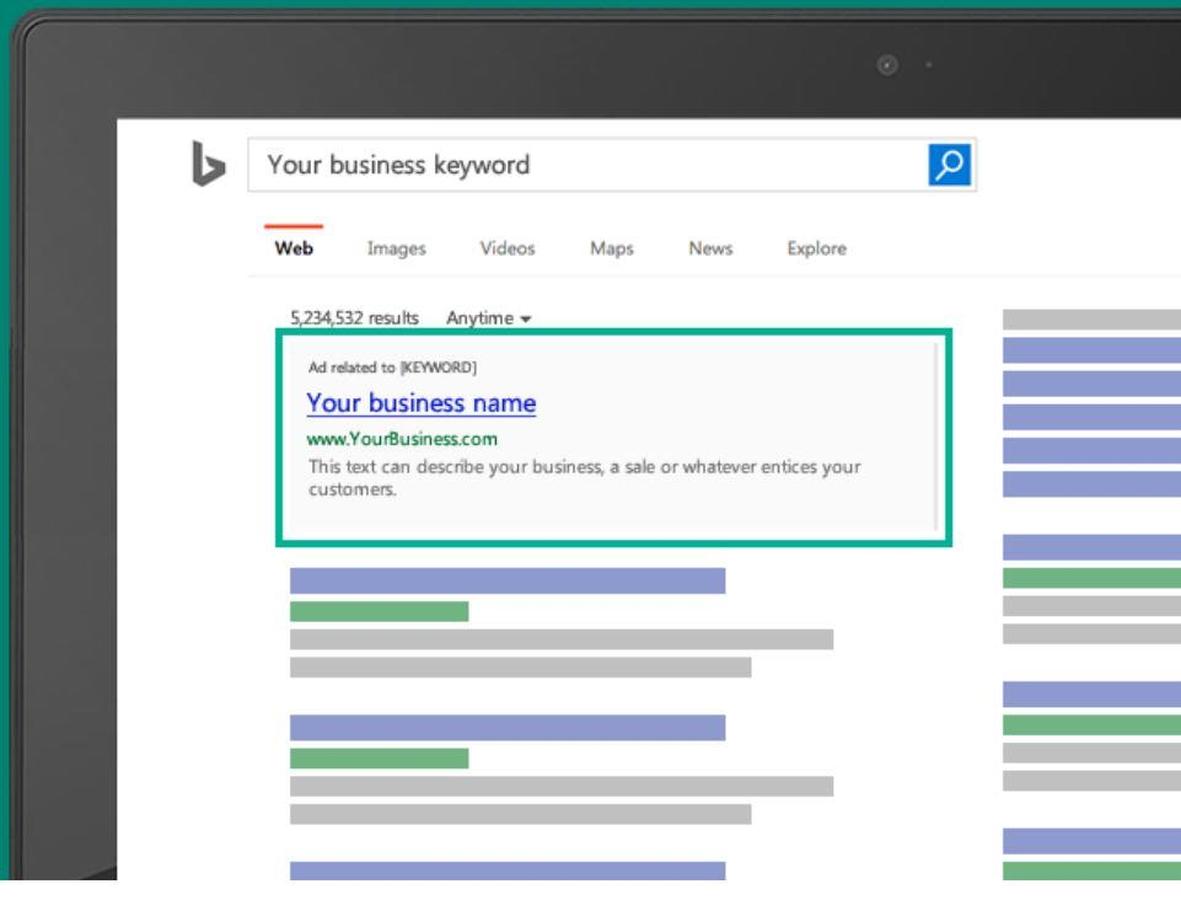1181x900 pixels.
Task: Open the Videos tab
Action: pyautogui.click(x=507, y=249)
